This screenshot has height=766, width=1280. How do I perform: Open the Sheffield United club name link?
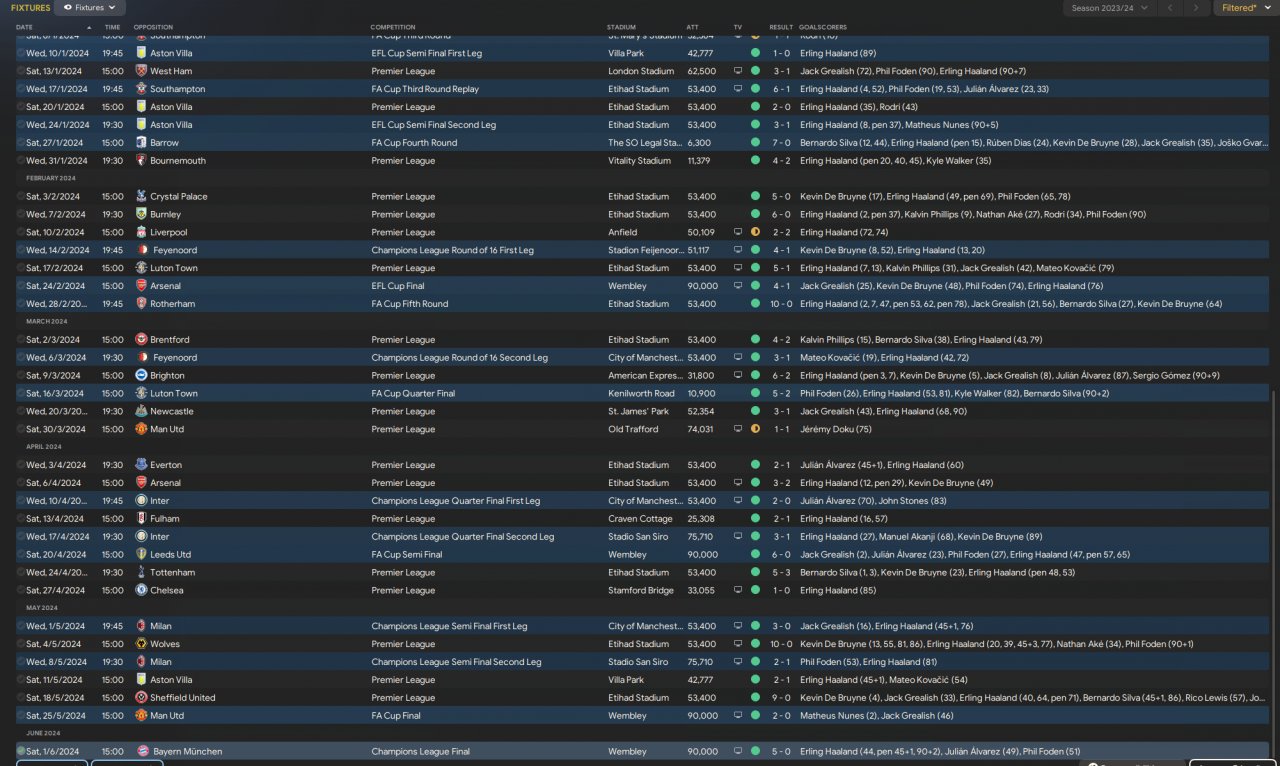click(x=183, y=698)
